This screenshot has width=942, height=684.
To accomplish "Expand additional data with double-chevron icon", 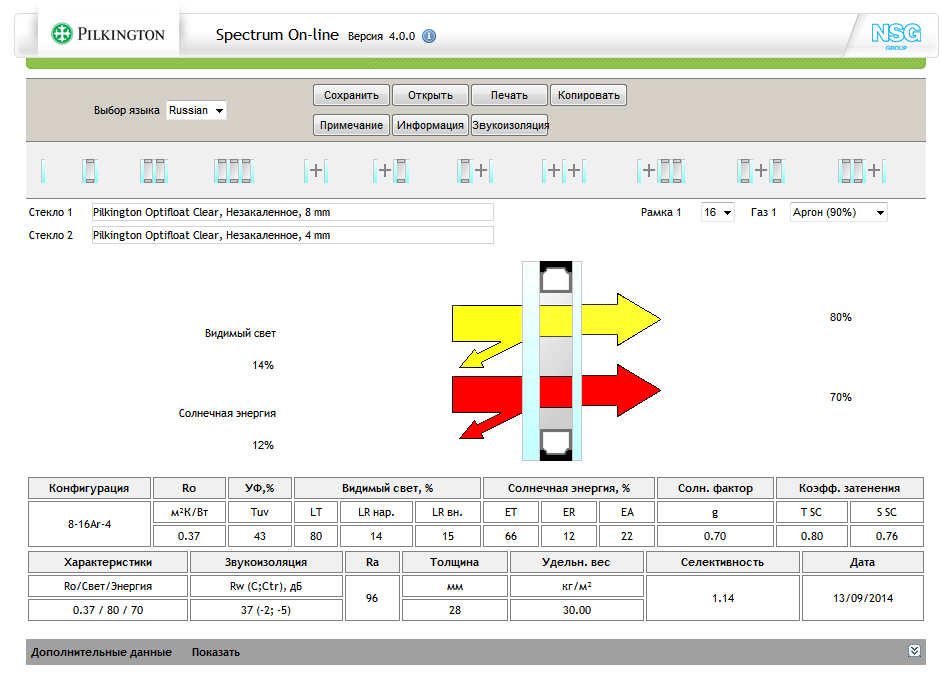I will [x=914, y=651].
